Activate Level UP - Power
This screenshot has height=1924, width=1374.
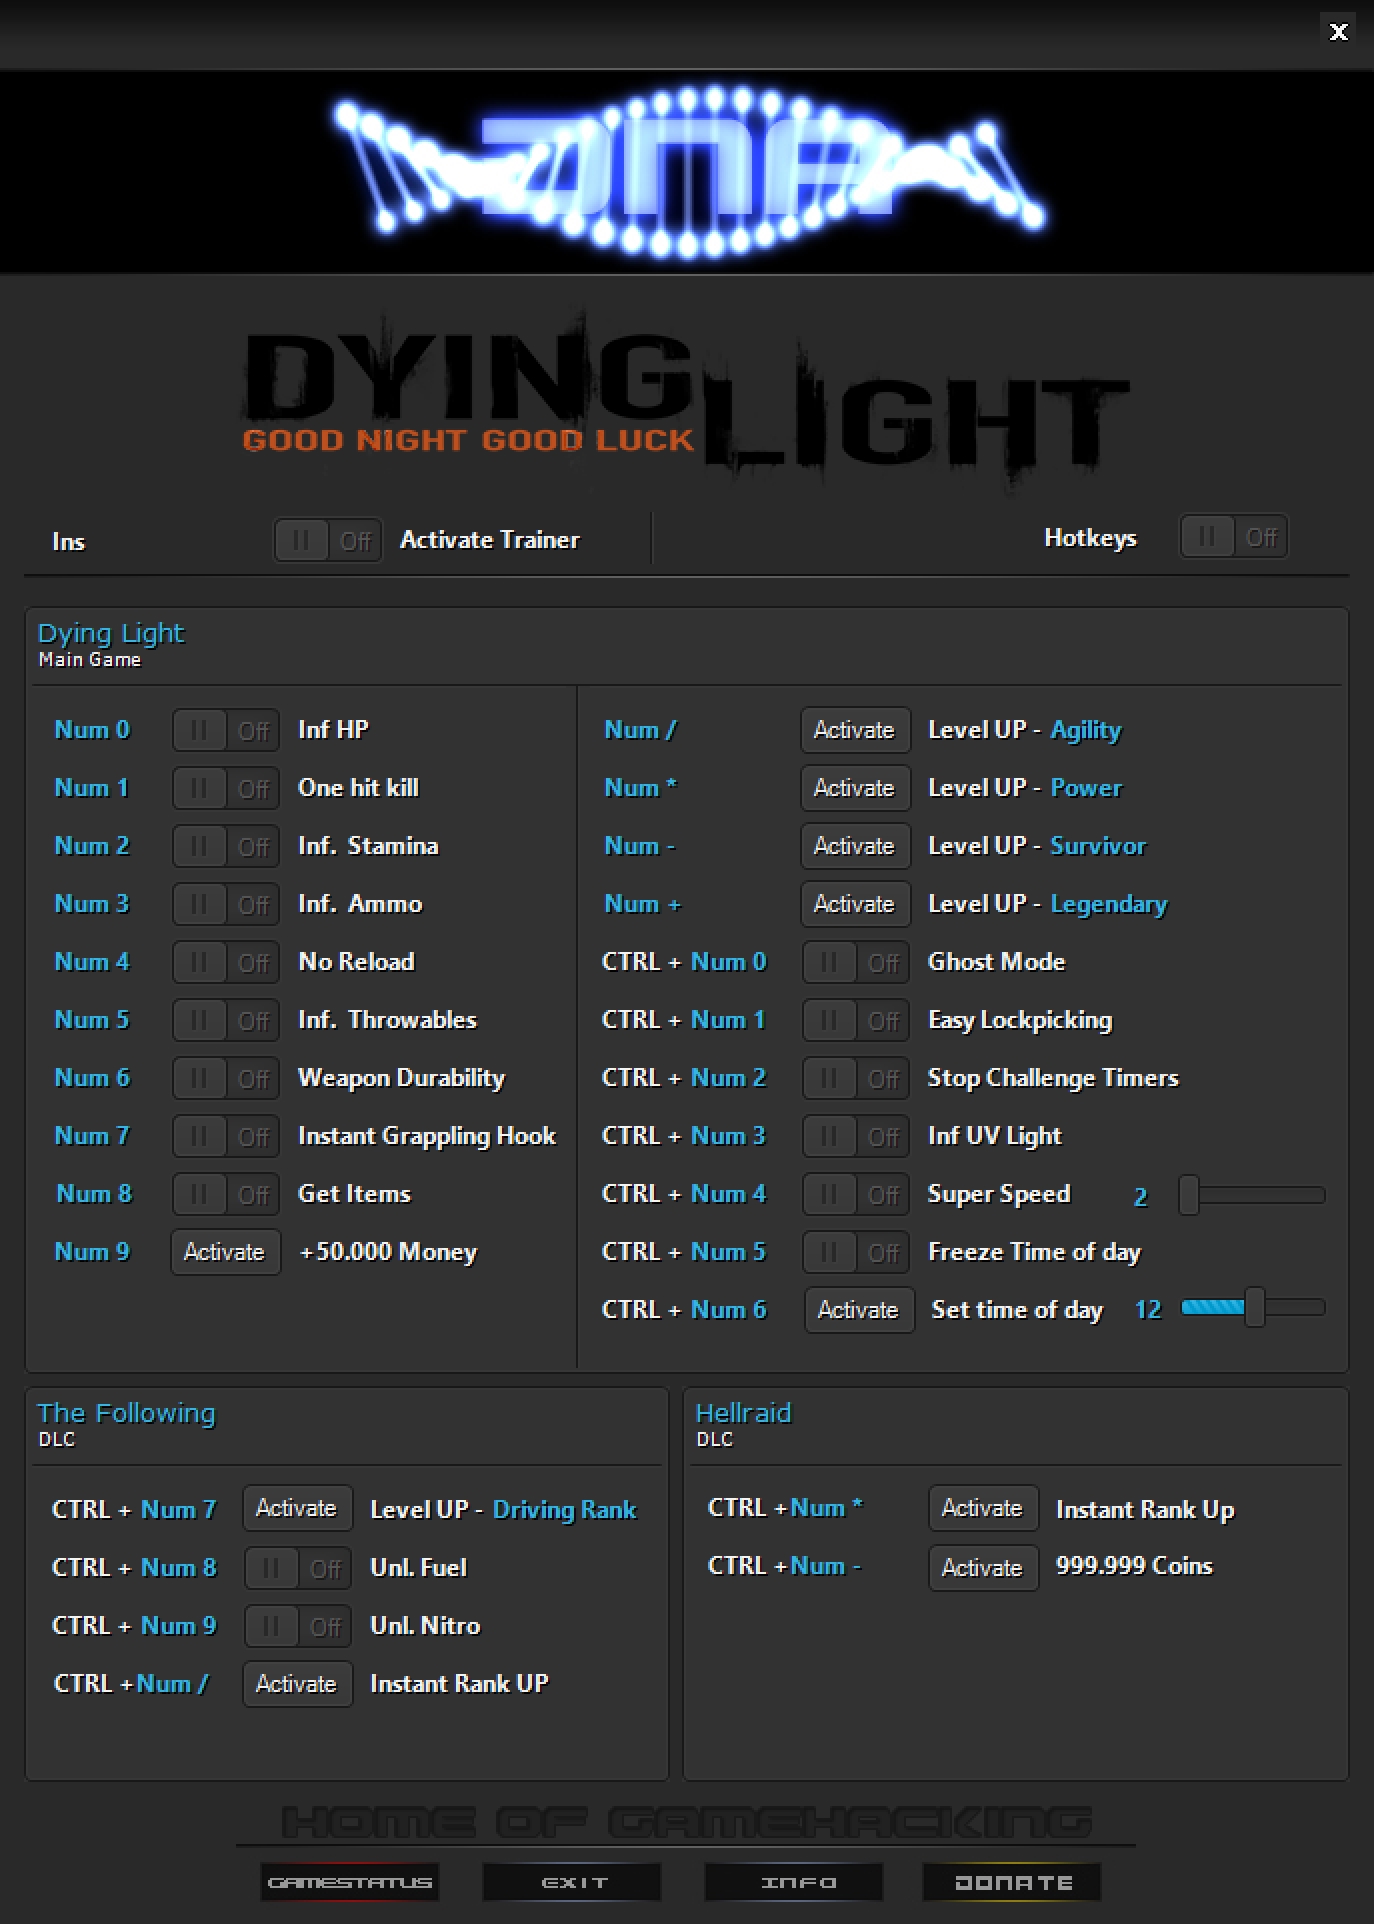[x=855, y=788]
